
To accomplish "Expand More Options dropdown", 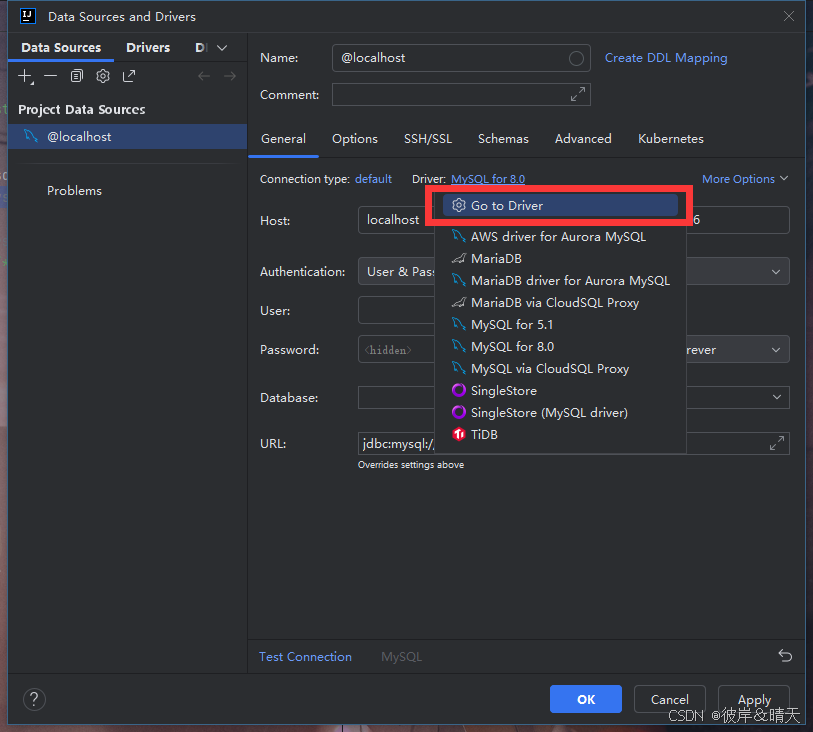I will pos(745,179).
